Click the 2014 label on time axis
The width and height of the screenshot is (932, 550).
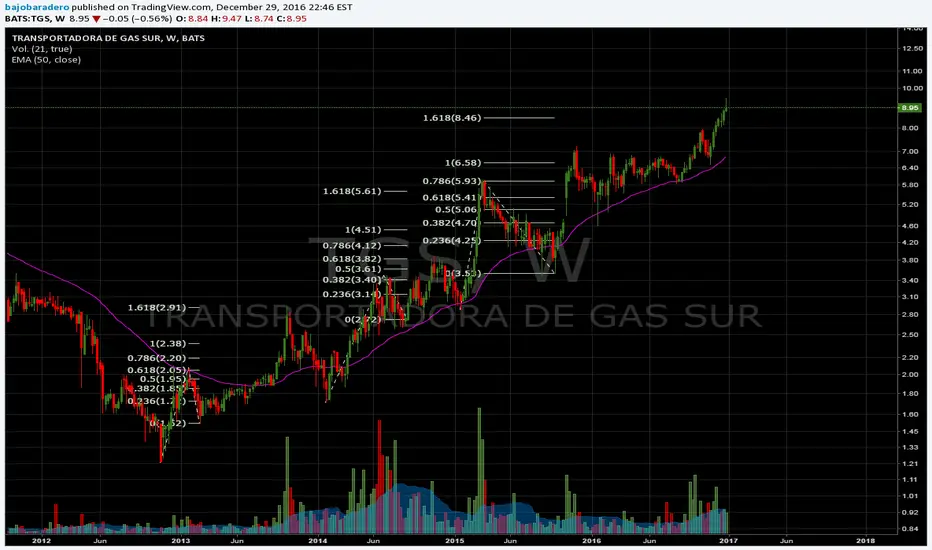click(x=317, y=540)
